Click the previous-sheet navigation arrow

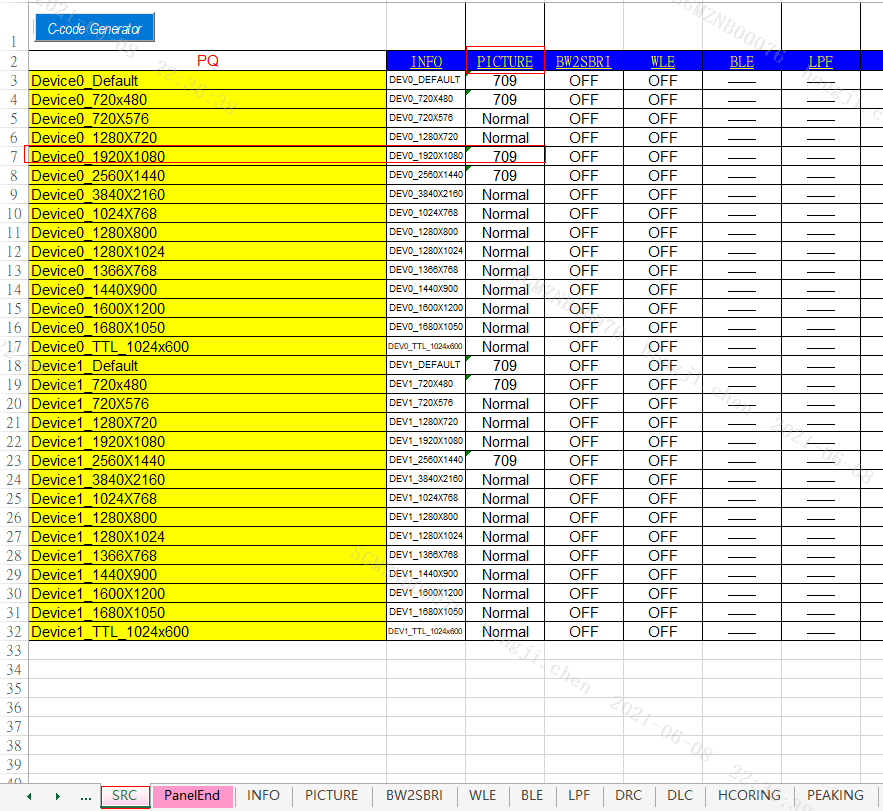(x=28, y=795)
